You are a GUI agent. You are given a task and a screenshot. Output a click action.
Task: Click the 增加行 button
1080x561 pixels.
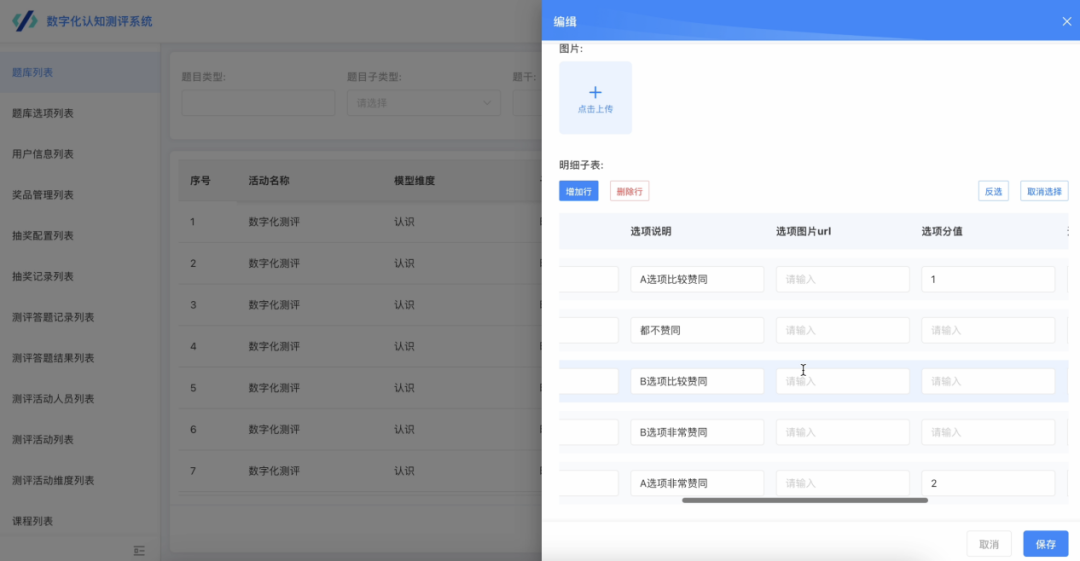click(579, 191)
